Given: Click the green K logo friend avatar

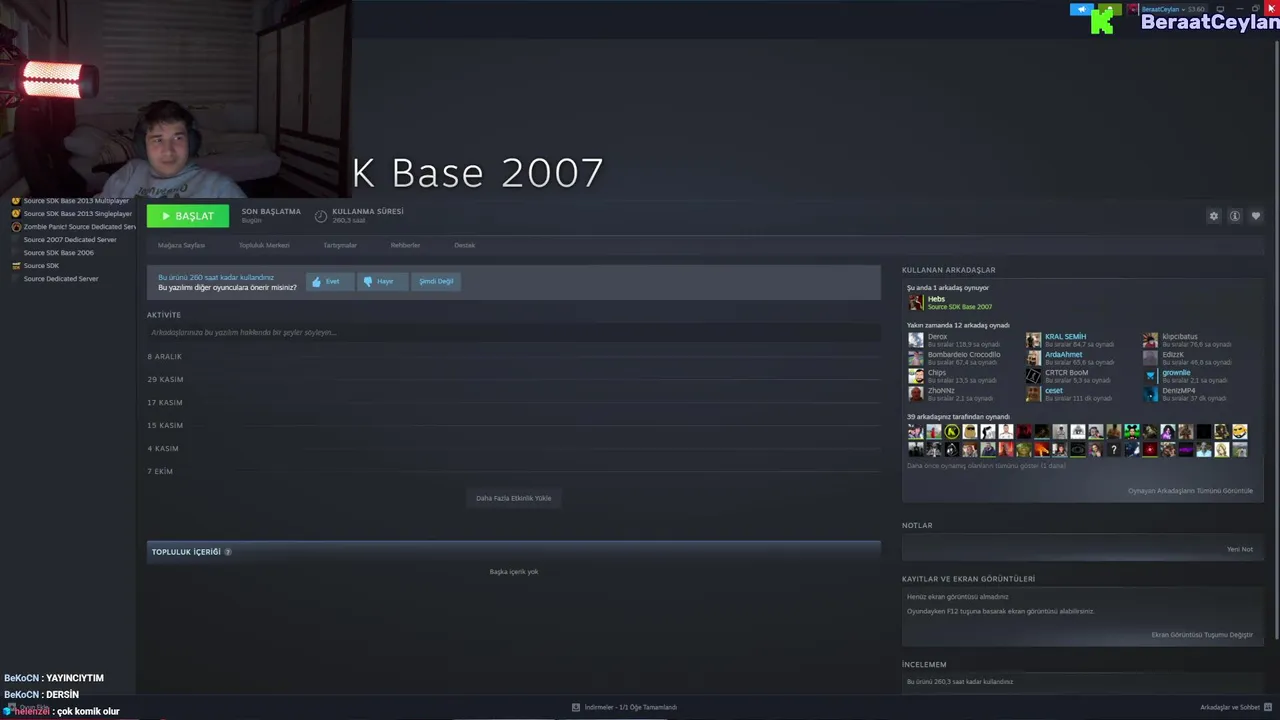Looking at the screenshot, I should point(951,432).
